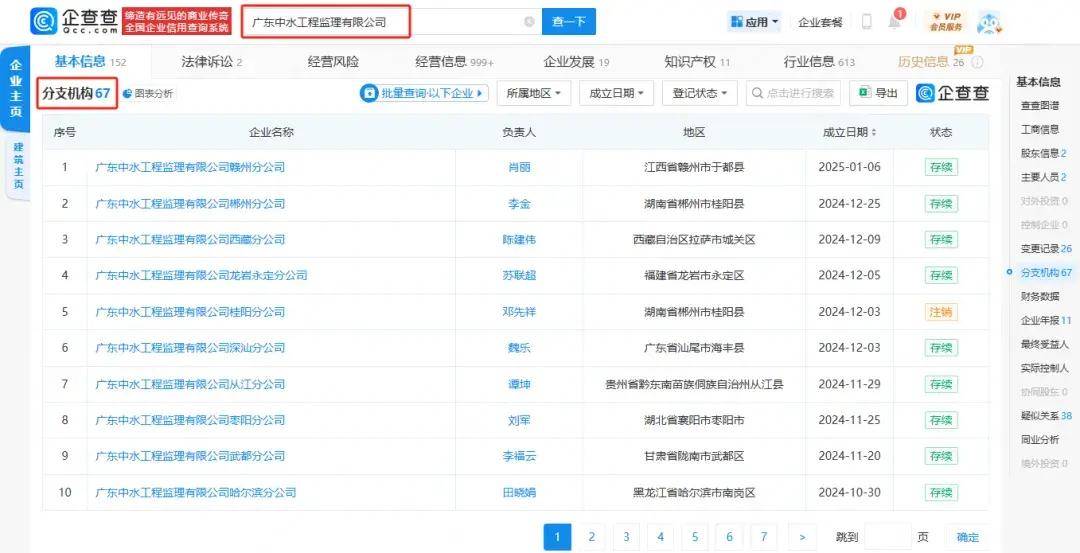Open person link 肖丽
The width and height of the screenshot is (1080, 553).
tap(519, 167)
